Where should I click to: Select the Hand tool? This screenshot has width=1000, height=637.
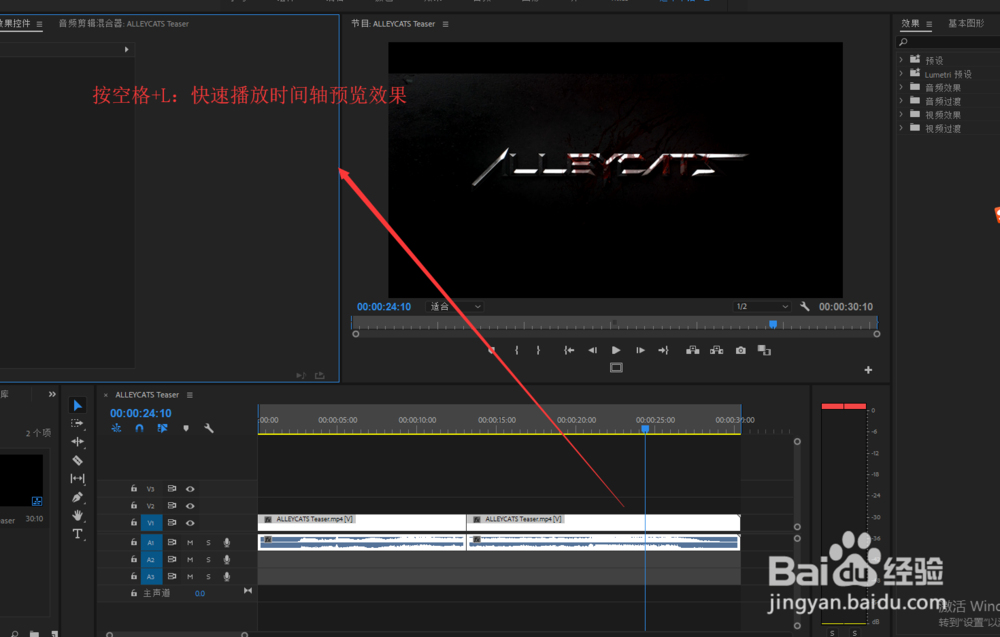point(77,515)
